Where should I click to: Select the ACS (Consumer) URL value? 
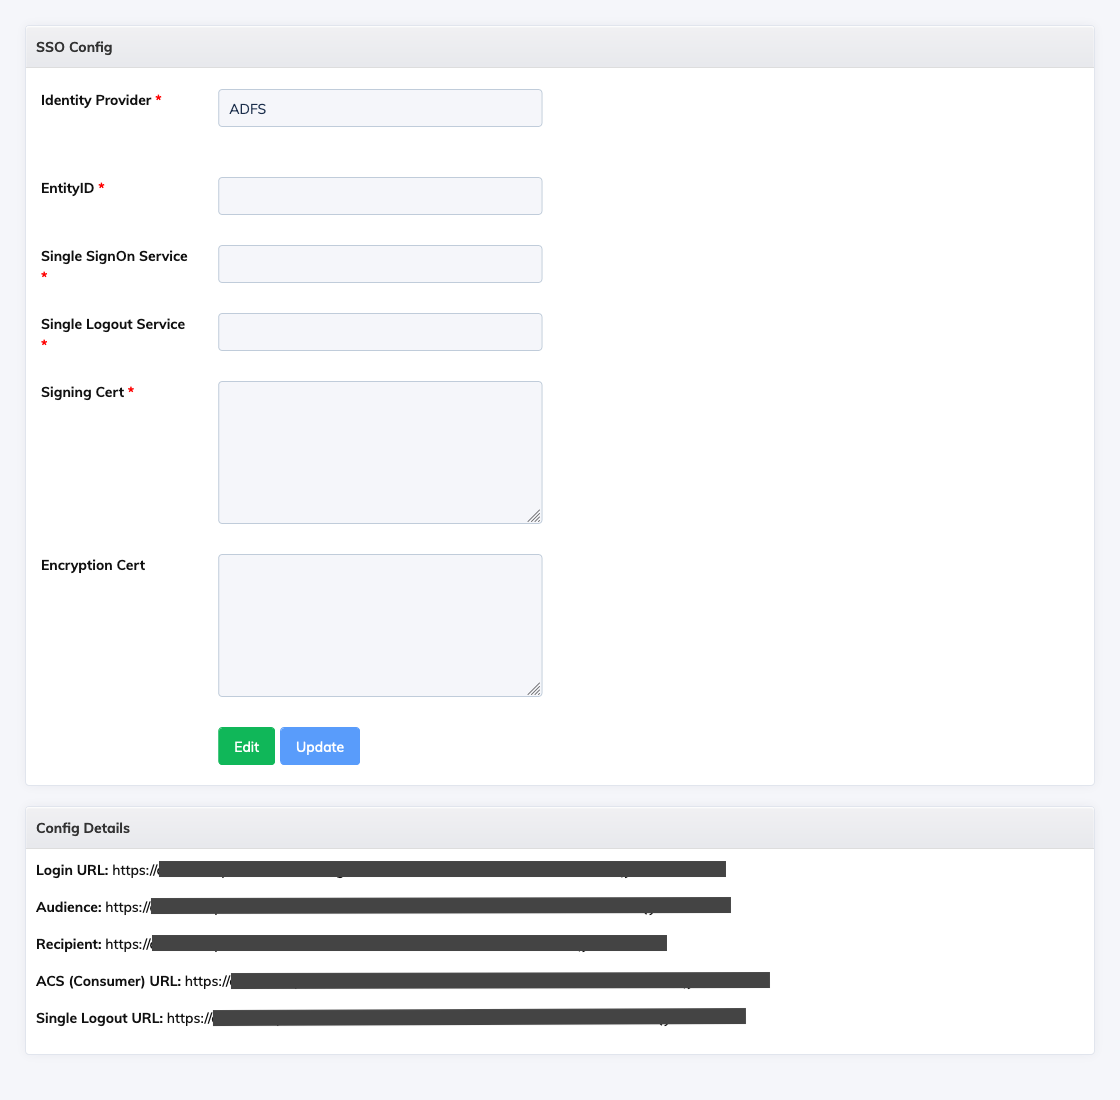click(x=477, y=981)
